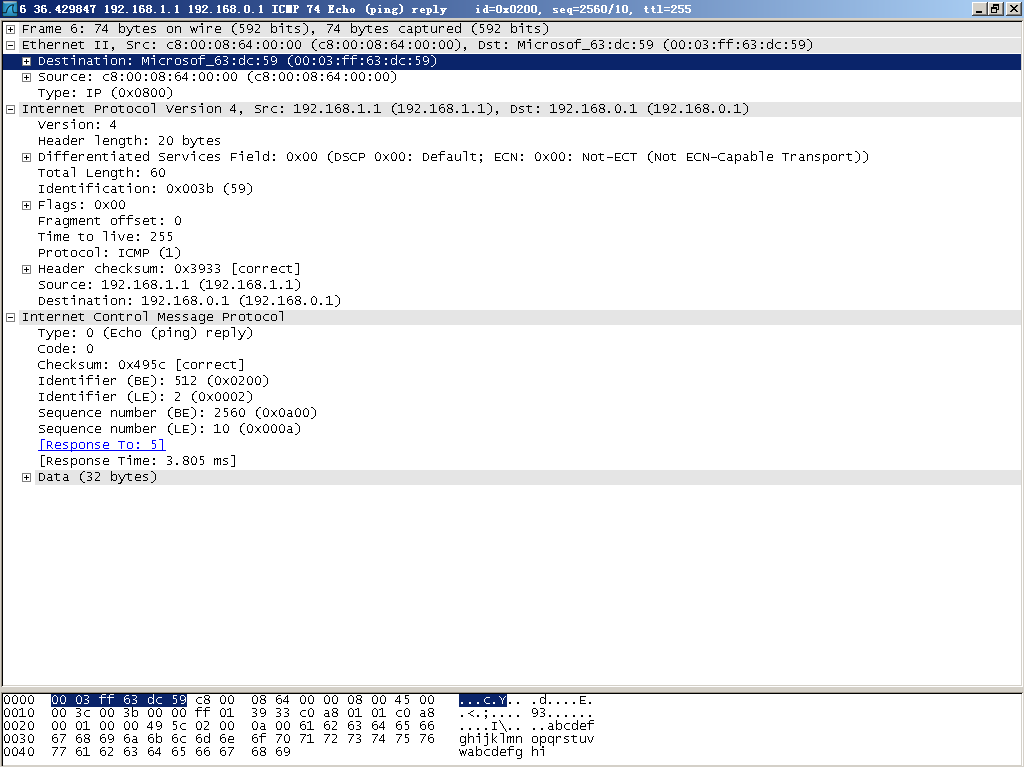Click hex offset label 0020

tap(19, 726)
